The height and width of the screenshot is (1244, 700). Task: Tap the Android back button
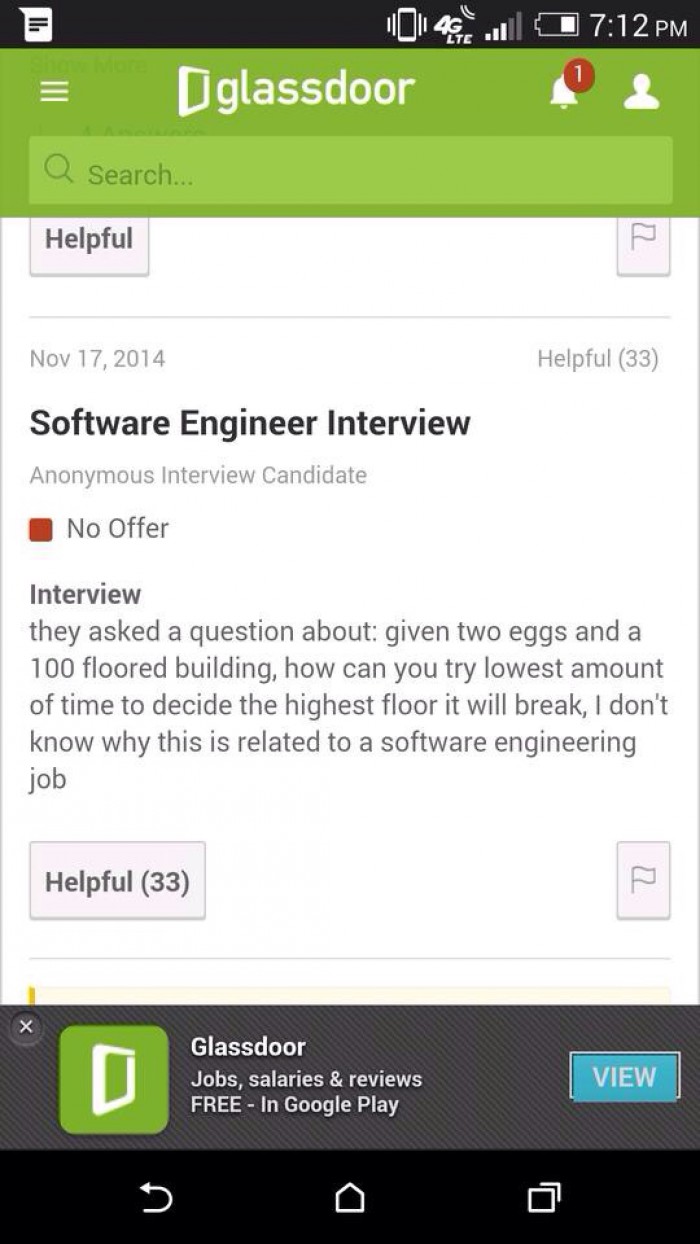click(156, 1197)
